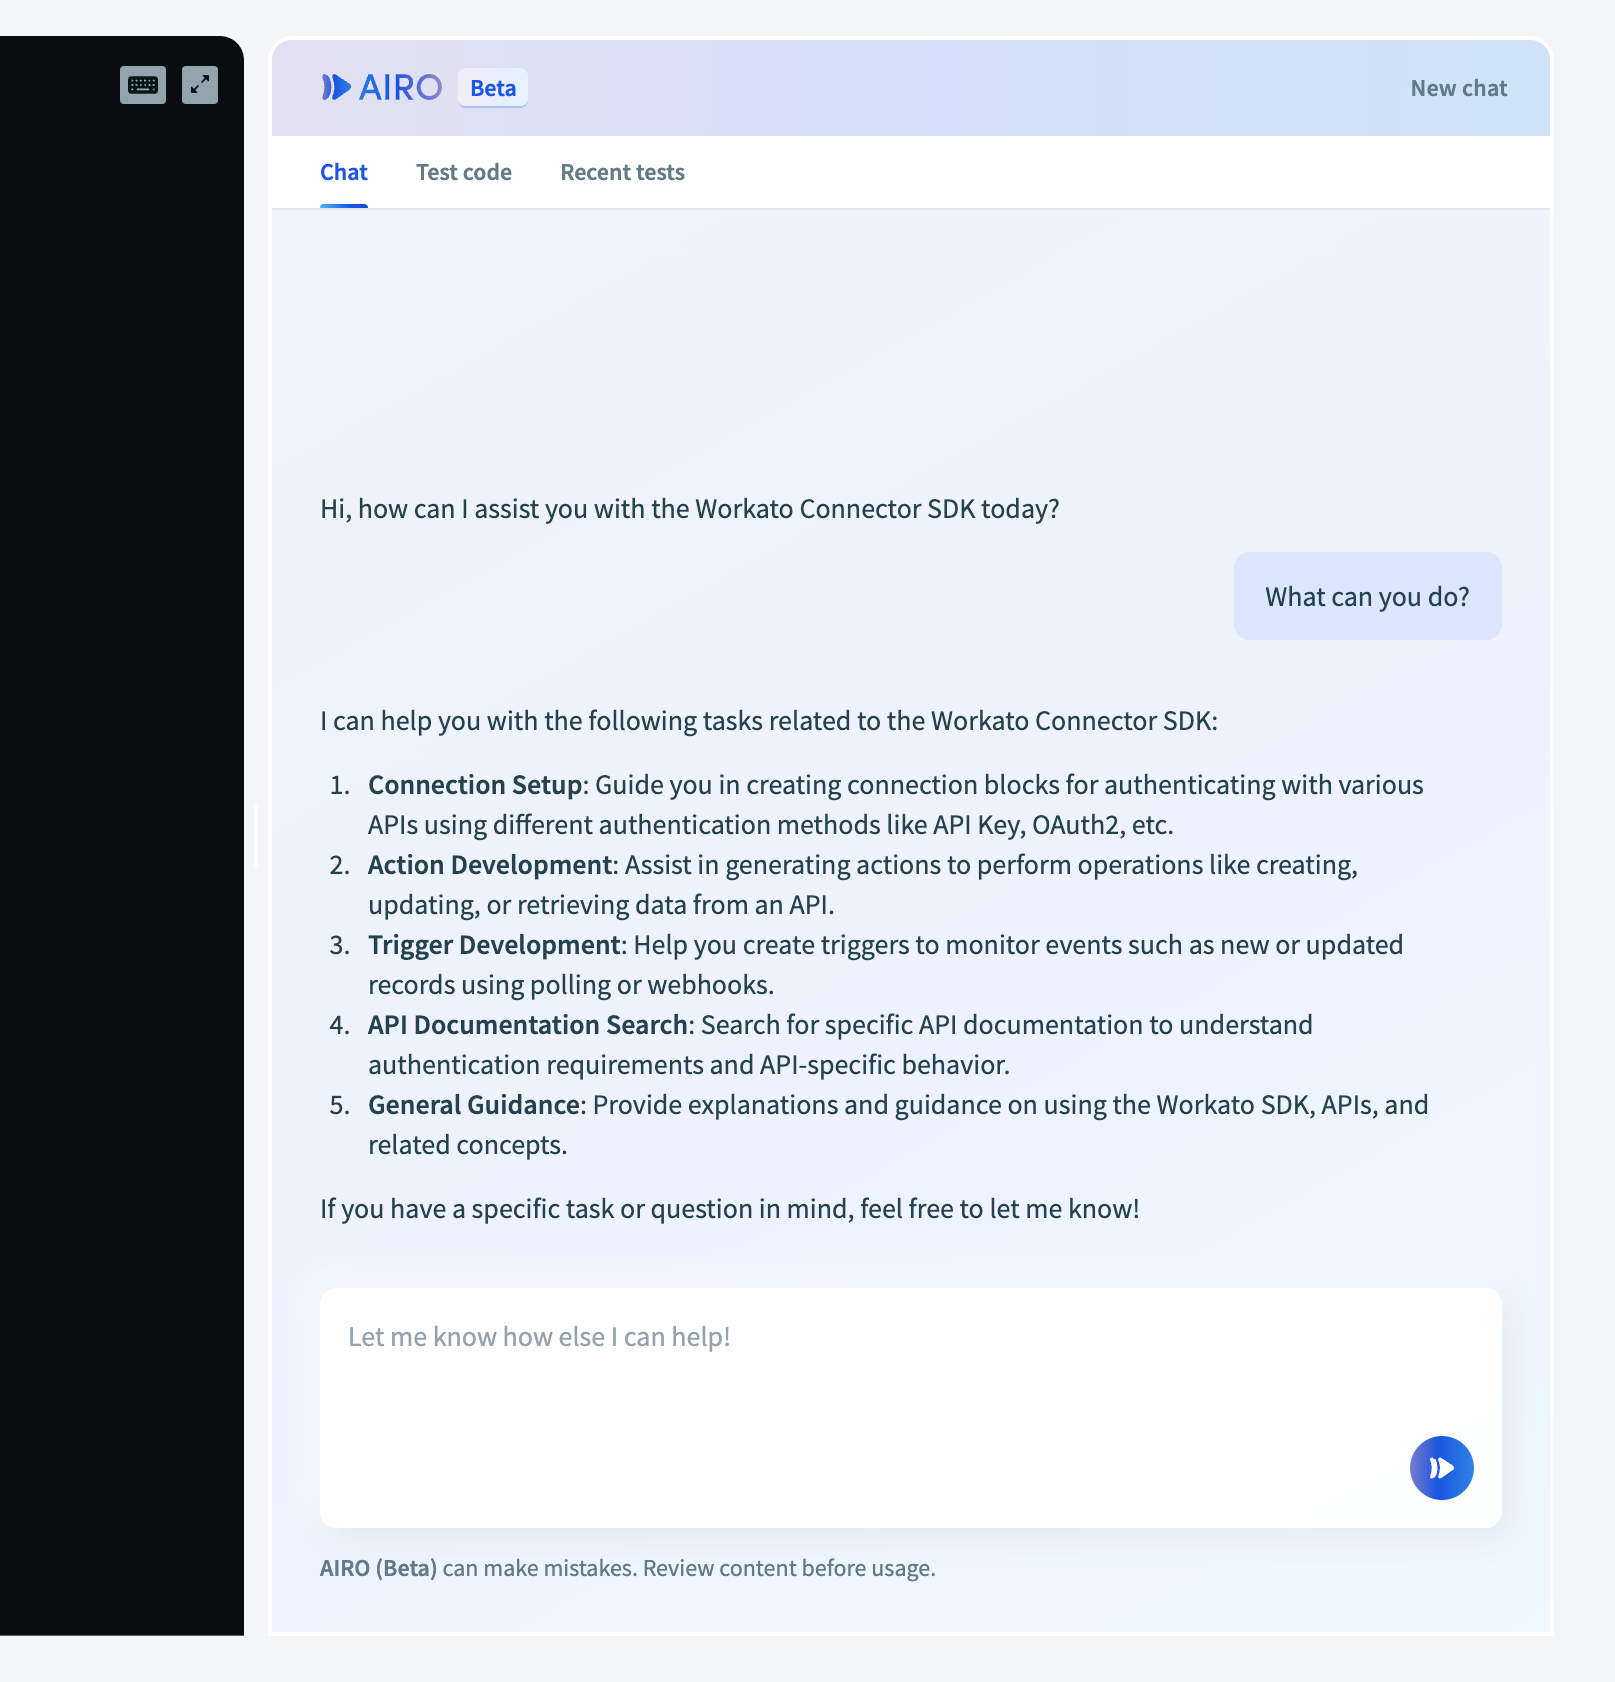Open the Recent tests tab

[622, 172]
